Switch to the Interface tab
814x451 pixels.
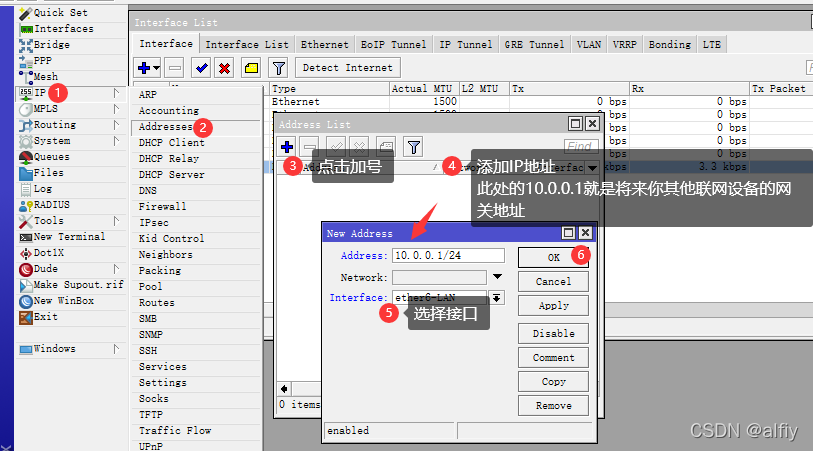pos(166,44)
